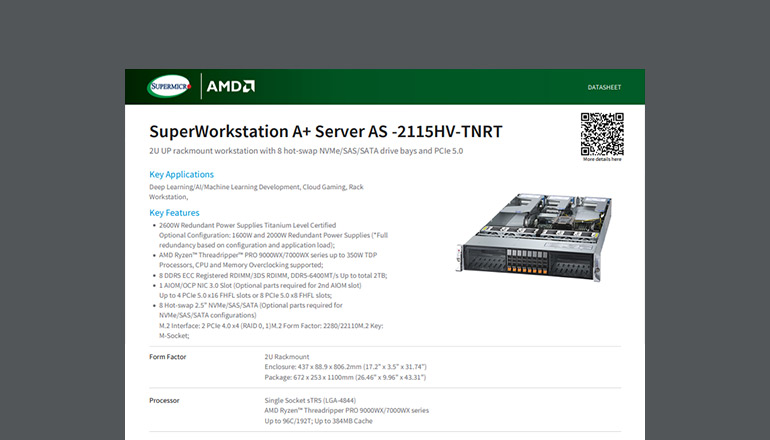Screen dimensions: 770x440
Task: Select the DATASHEET label in the header
Action: pyautogui.click(x=603, y=88)
